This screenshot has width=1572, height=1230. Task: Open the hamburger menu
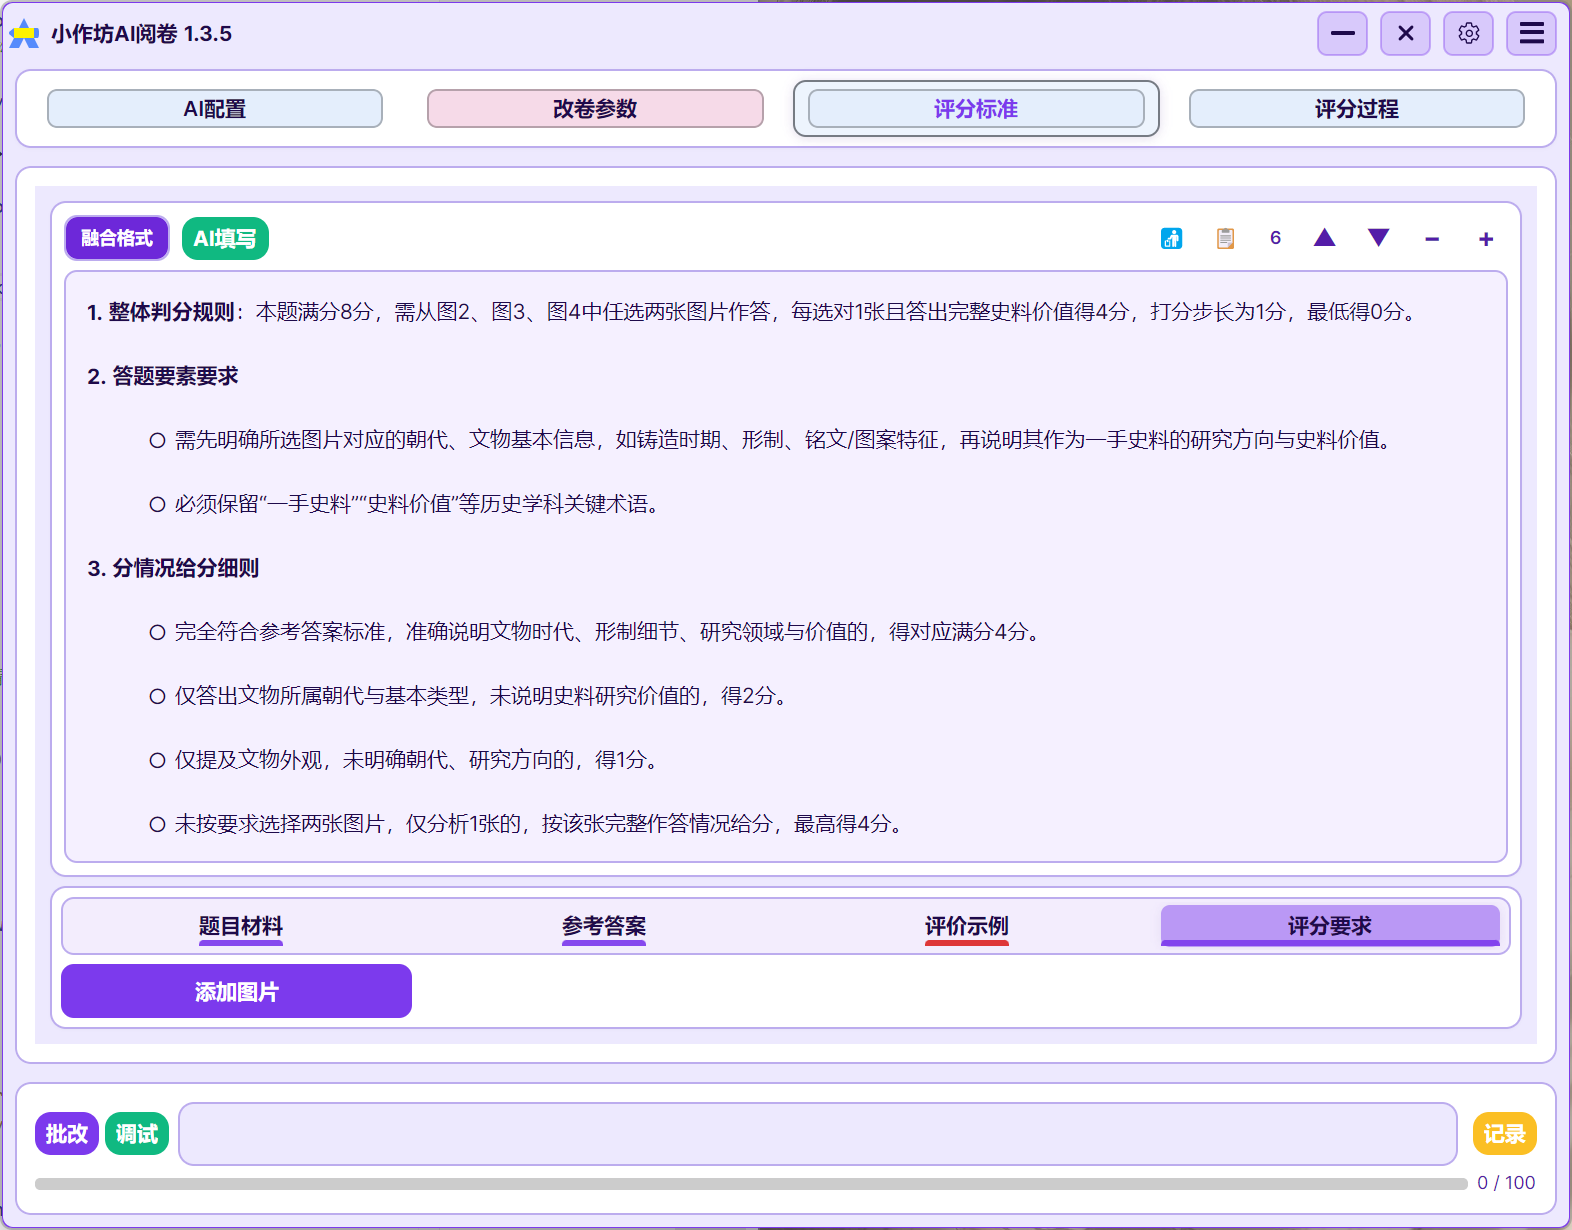tap(1531, 34)
